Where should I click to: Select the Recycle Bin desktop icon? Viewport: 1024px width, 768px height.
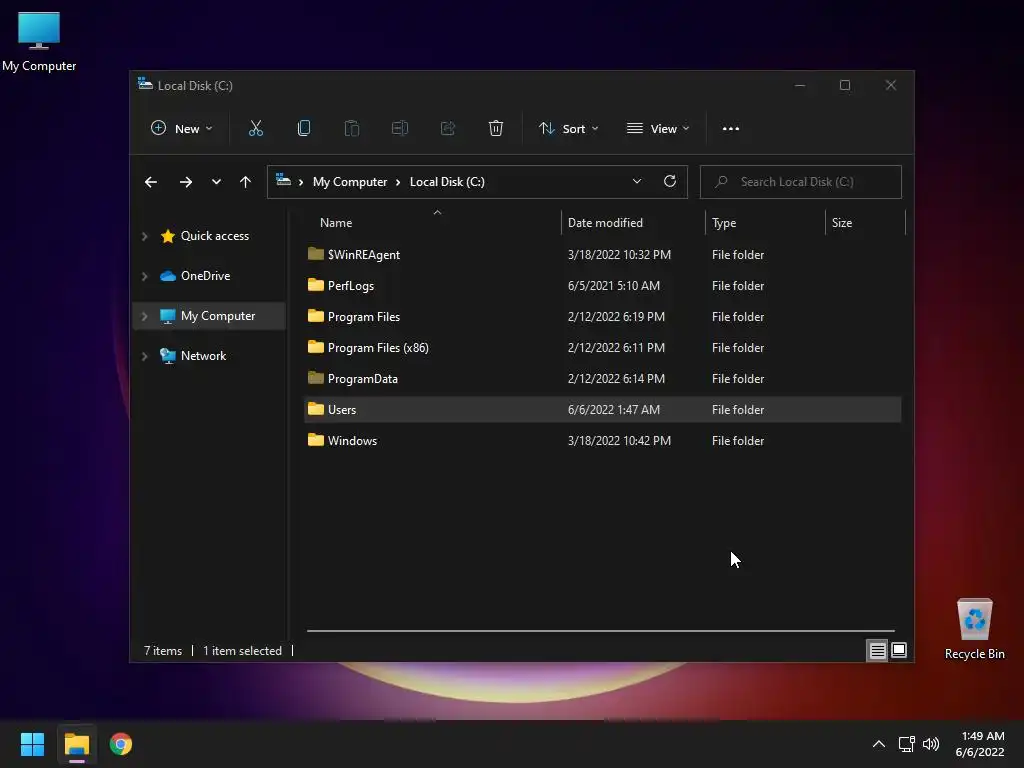coord(974,628)
